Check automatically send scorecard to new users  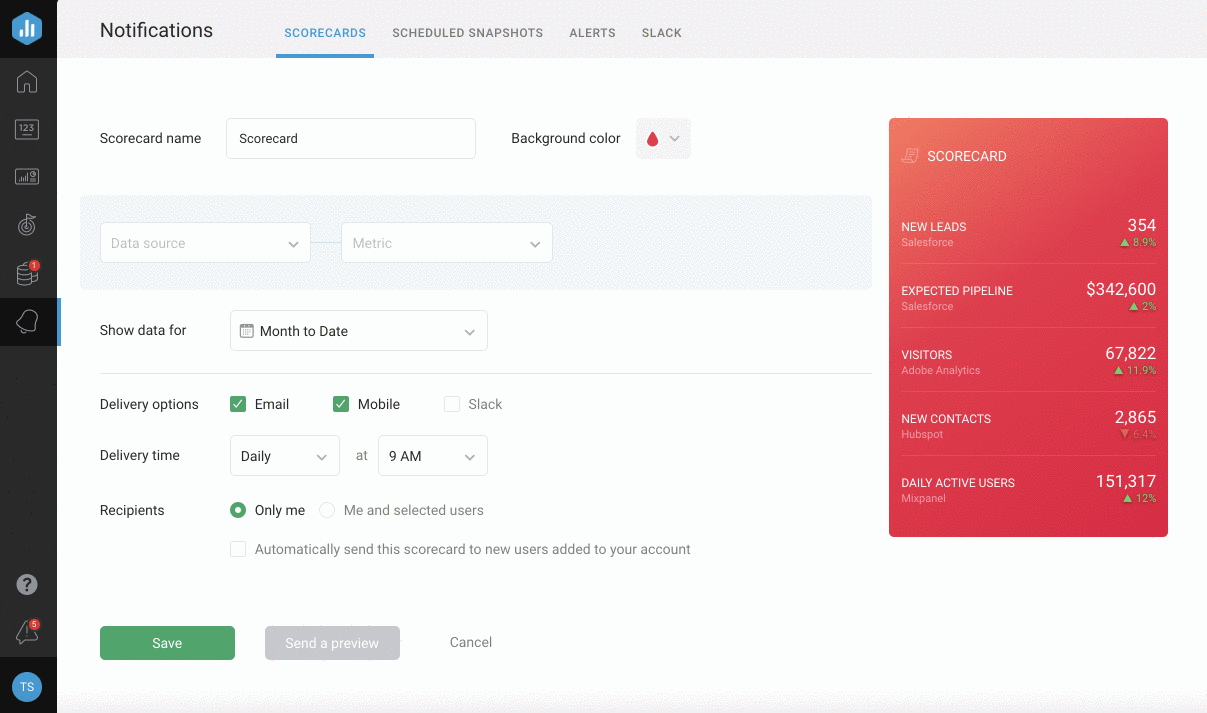click(x=238, y=549)
